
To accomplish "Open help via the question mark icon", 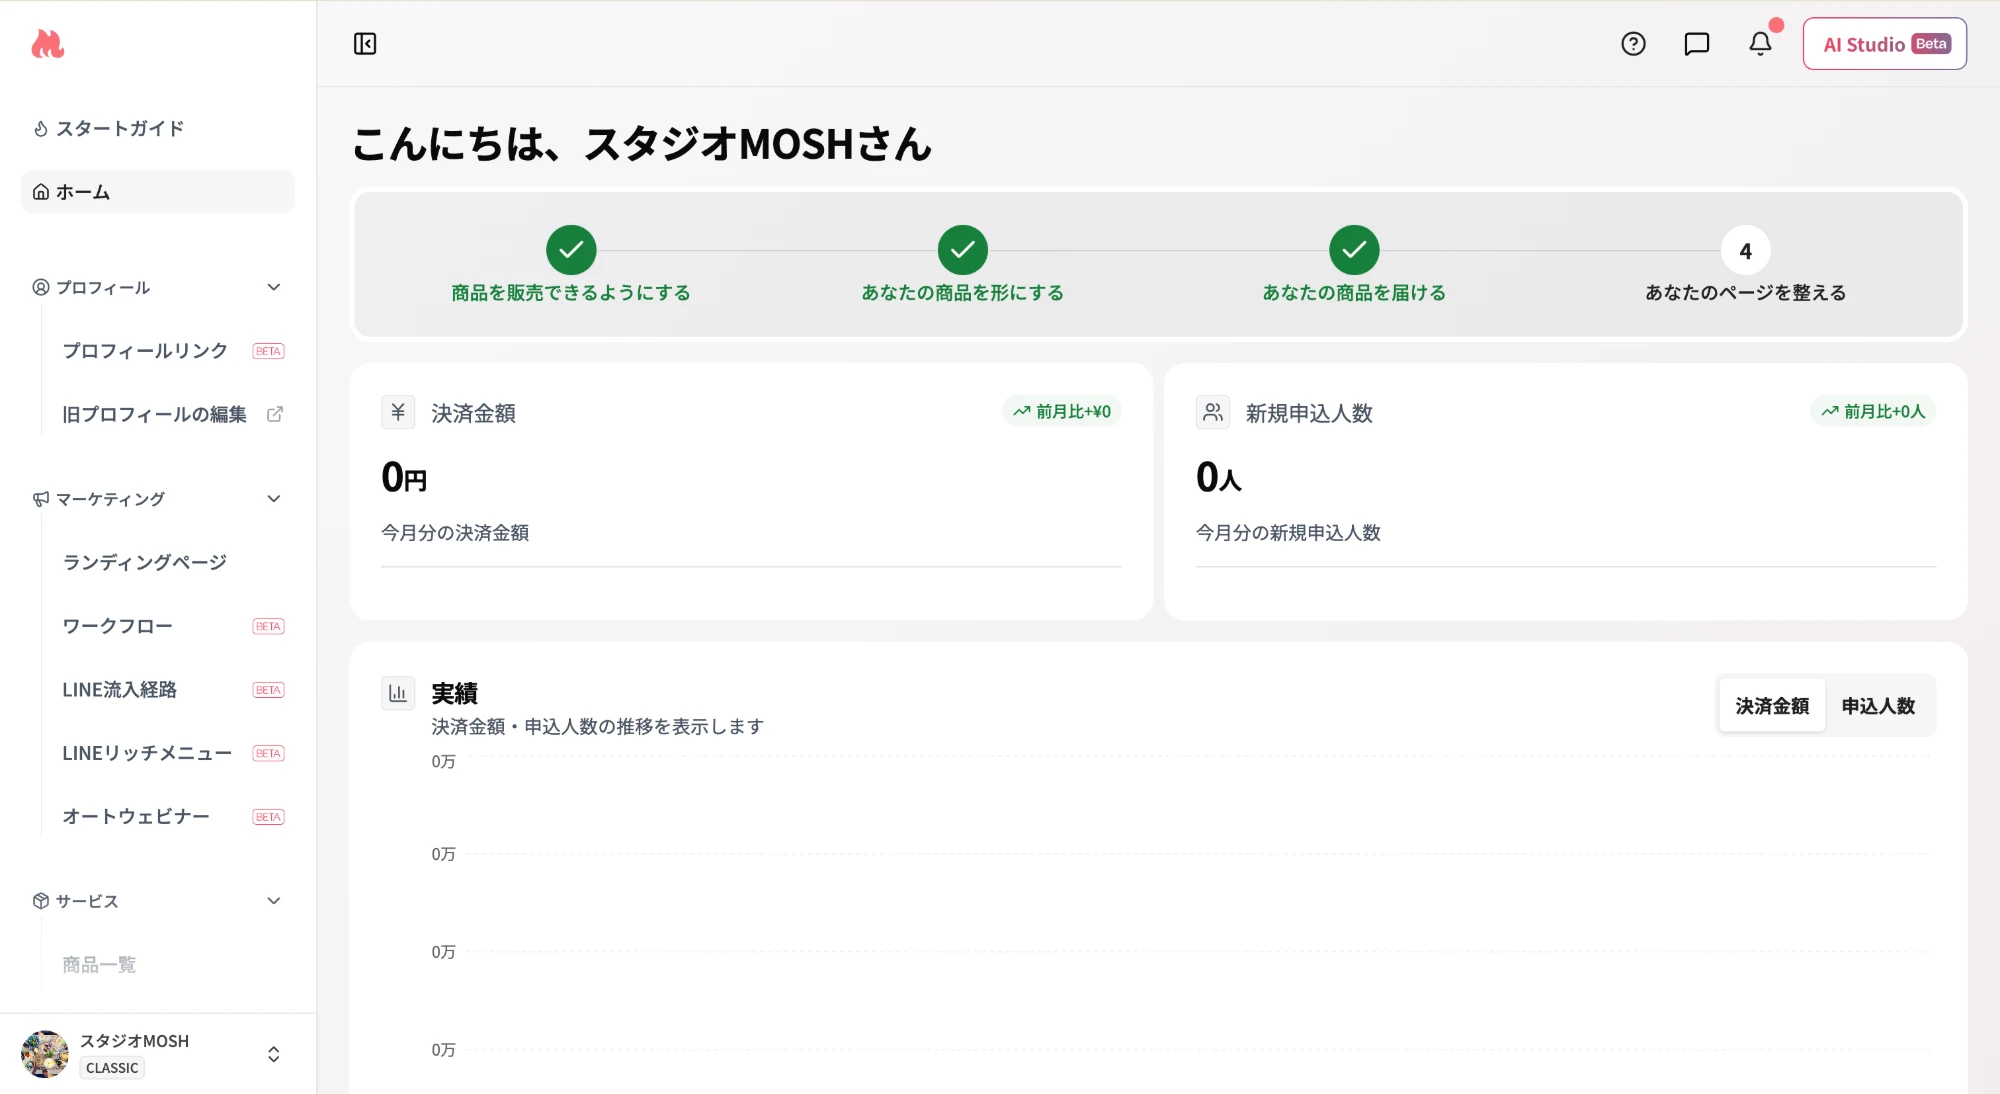I will 1633,44.
